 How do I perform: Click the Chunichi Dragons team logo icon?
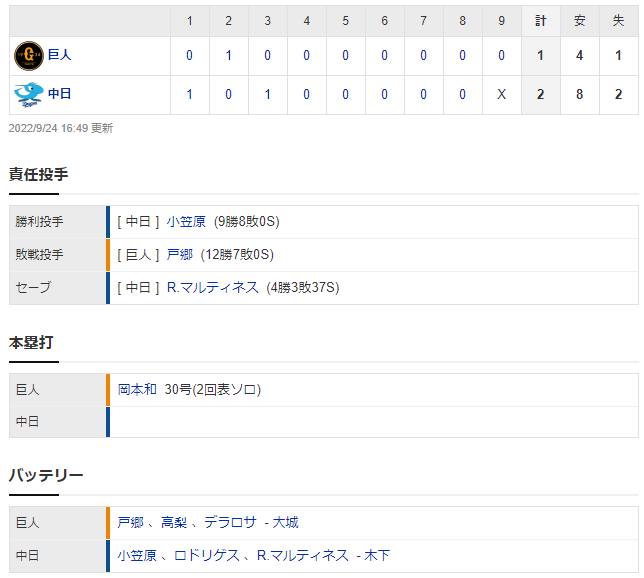point(29,94)
